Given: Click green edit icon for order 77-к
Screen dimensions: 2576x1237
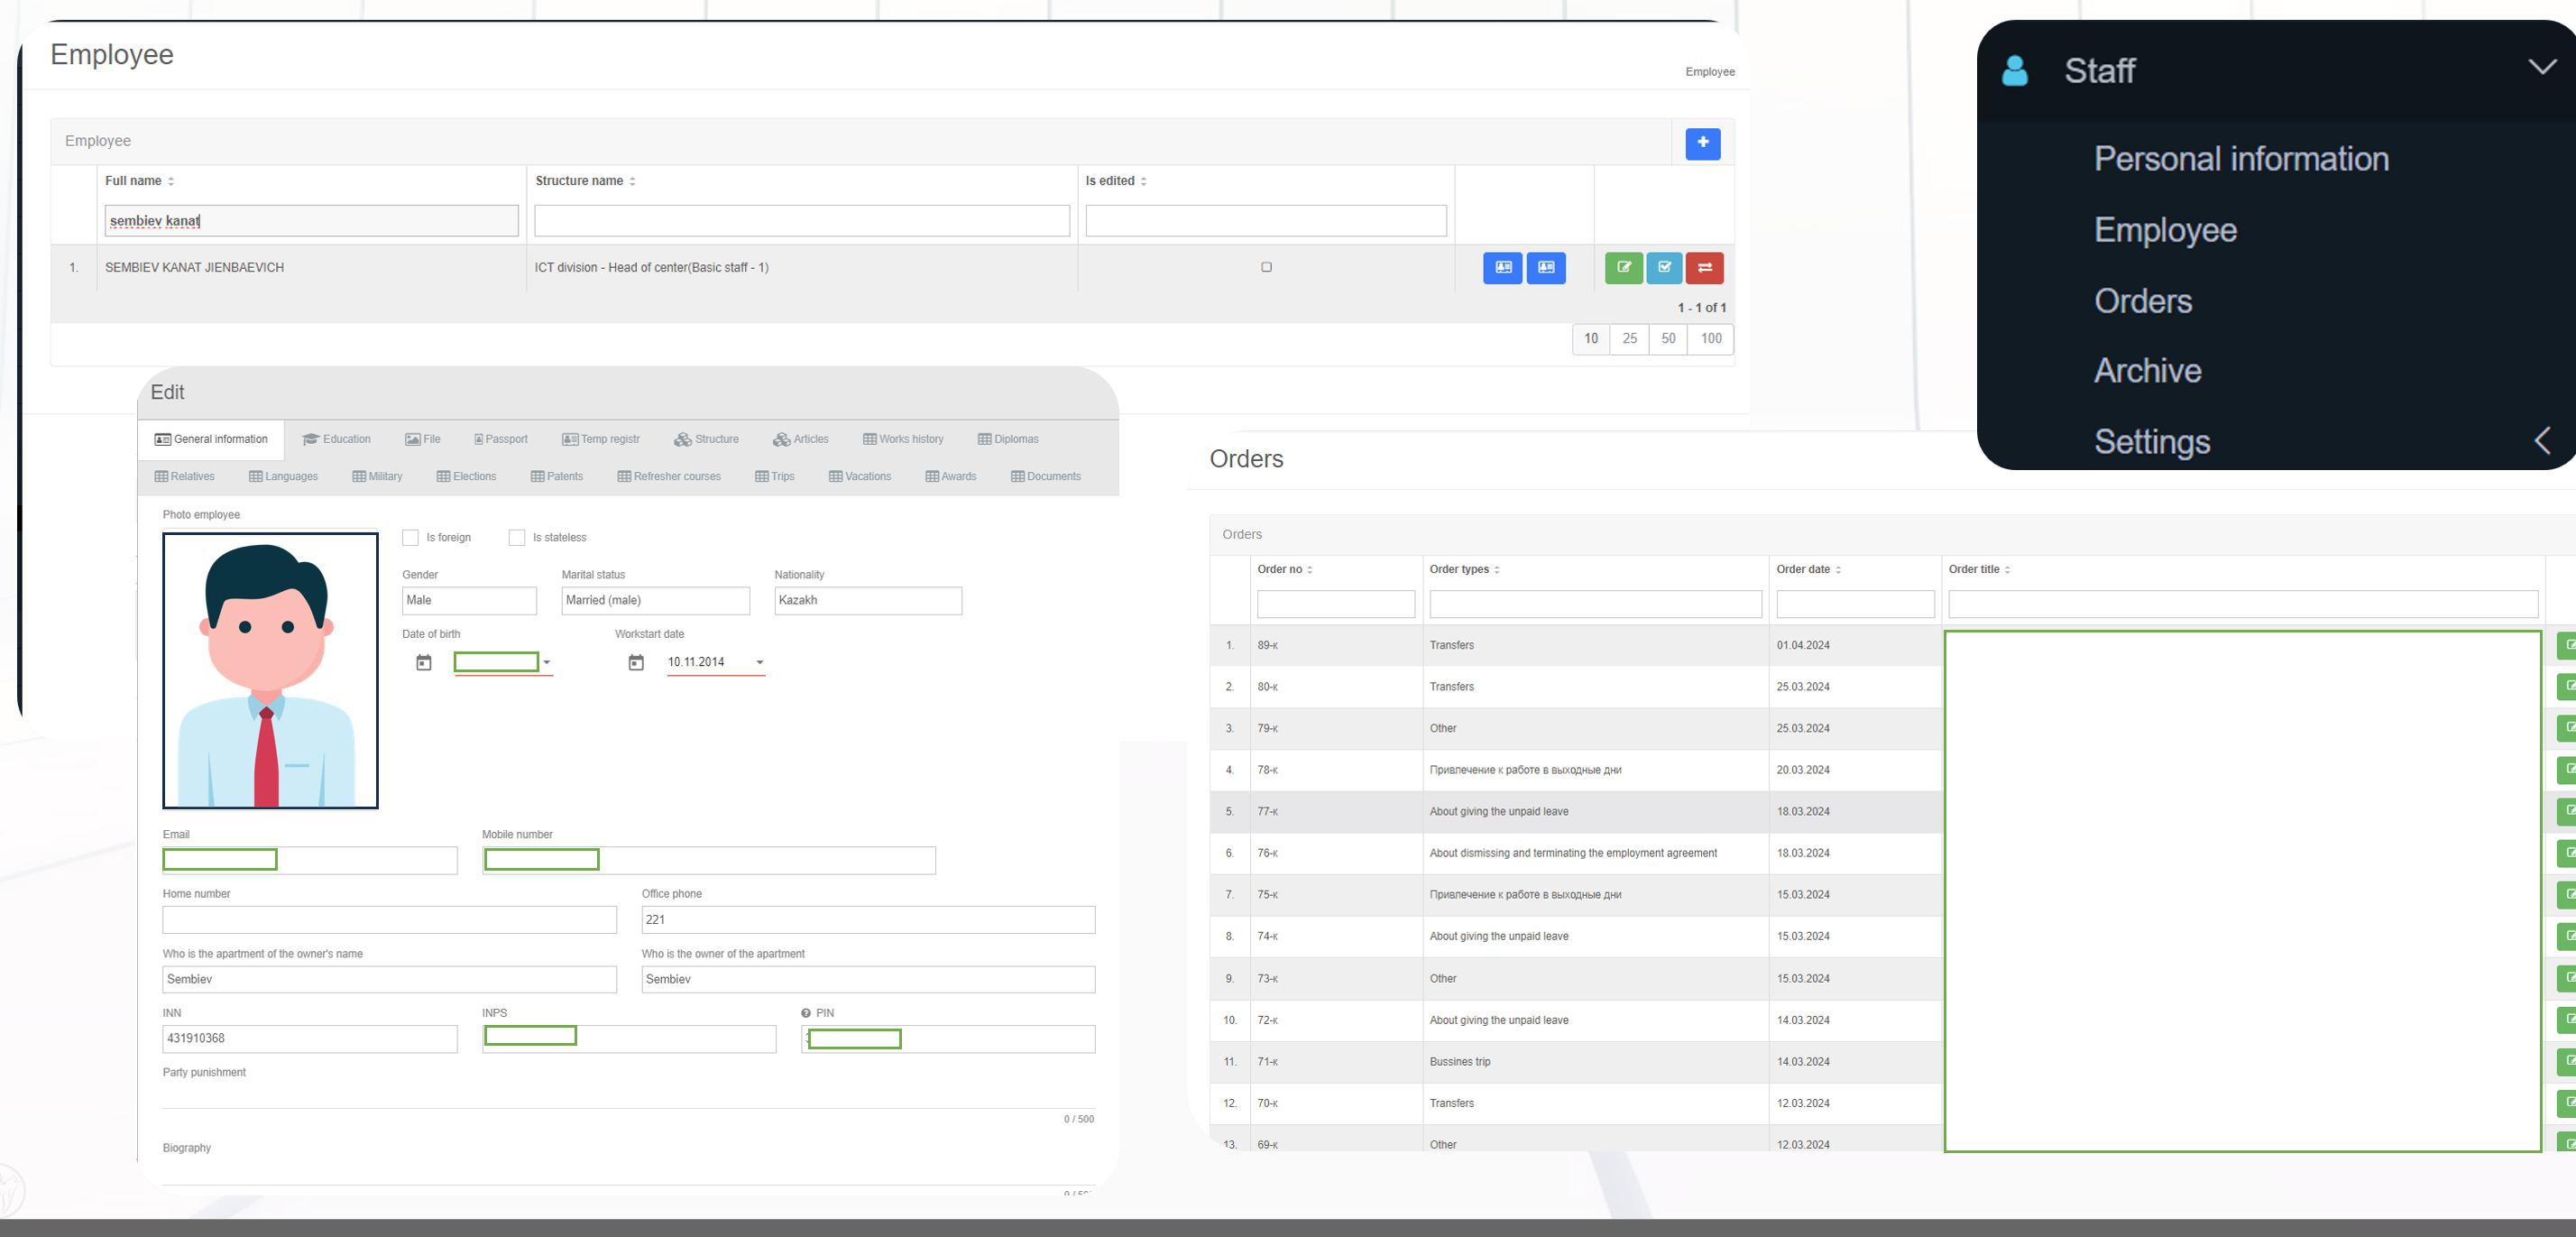Looking at the screenshot, I should coord(2567,811).
